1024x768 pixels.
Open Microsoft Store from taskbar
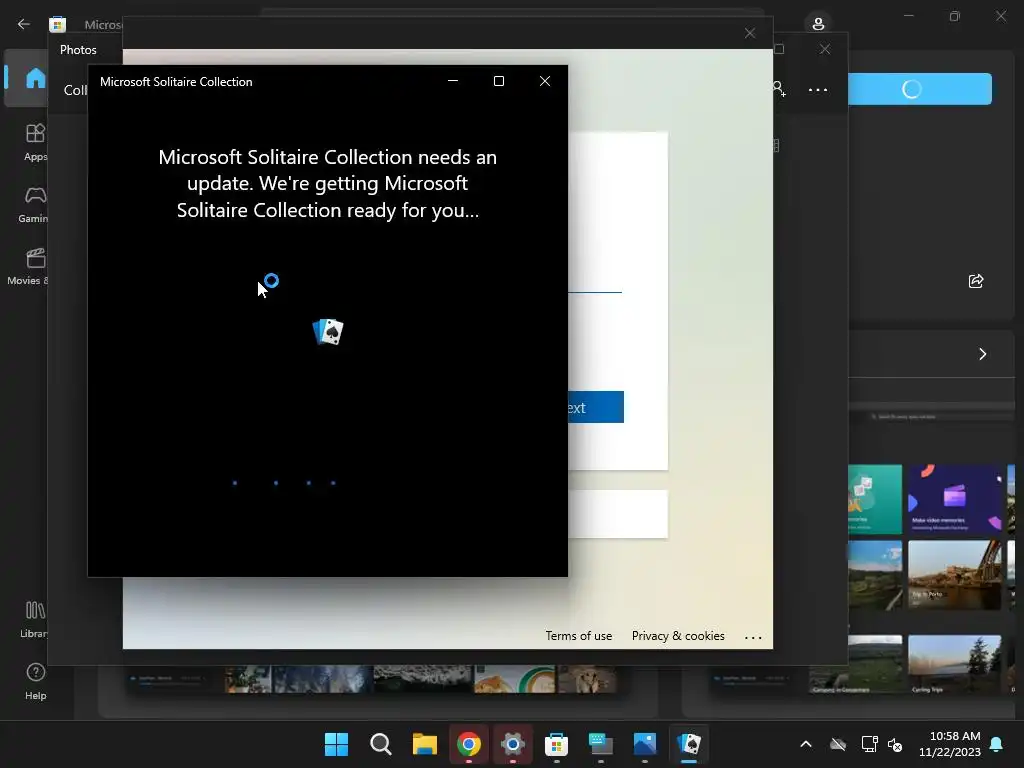pyautogui.click(x=556, y=744)
